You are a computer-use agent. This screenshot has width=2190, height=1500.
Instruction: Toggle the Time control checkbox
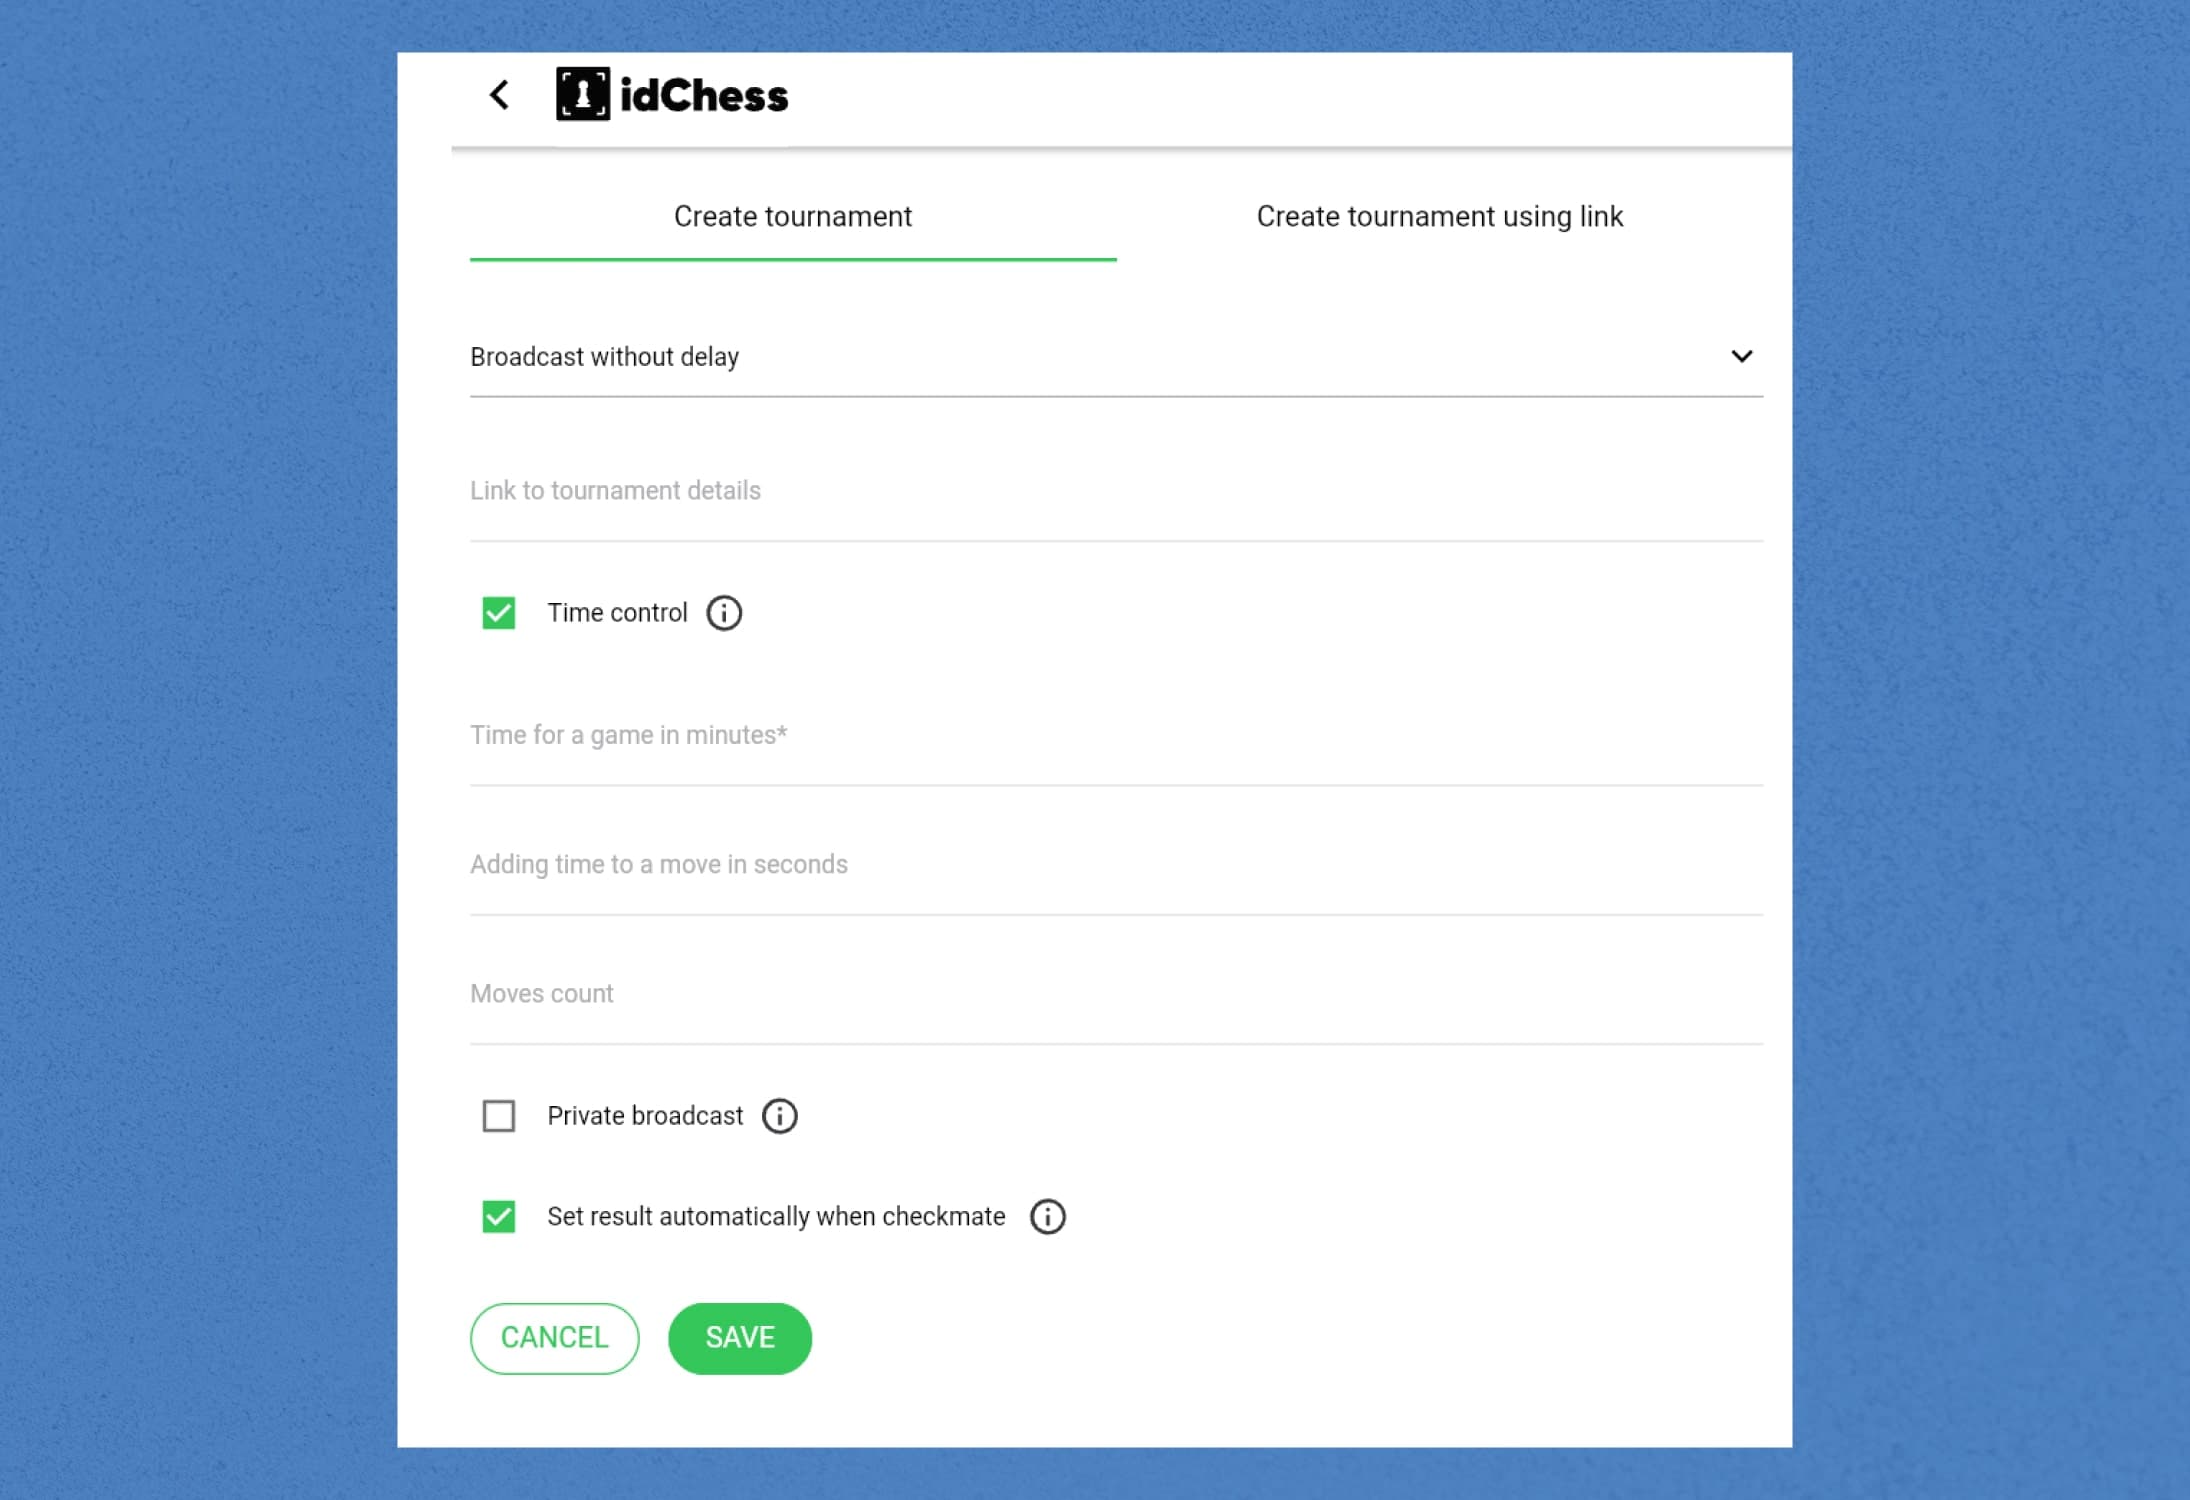pyautogui.click(x=499, y=613)
